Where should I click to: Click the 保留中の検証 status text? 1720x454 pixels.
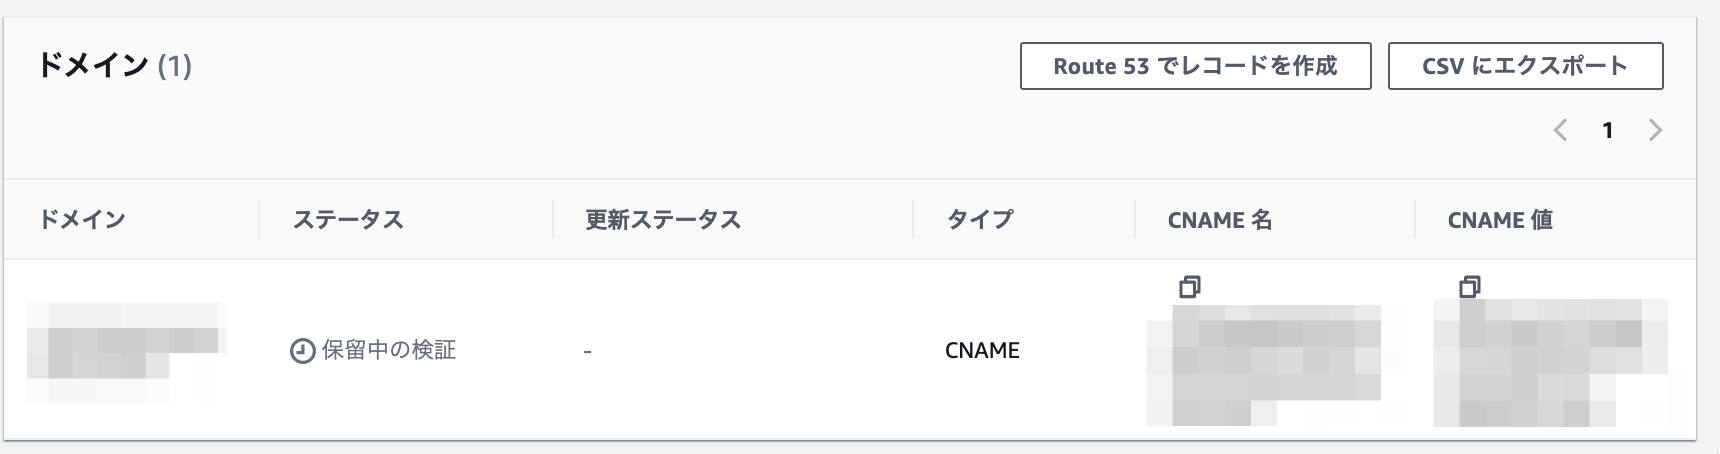389,350
